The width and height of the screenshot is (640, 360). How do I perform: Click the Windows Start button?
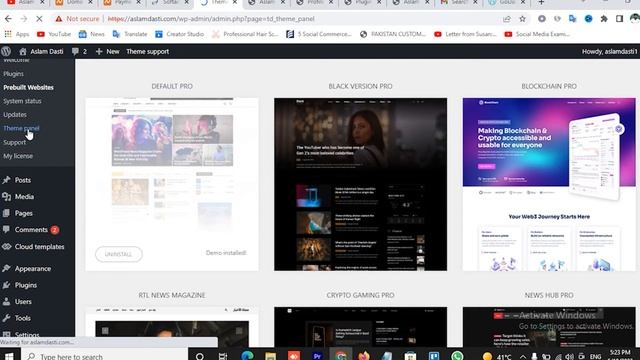[x=9, y=356]
